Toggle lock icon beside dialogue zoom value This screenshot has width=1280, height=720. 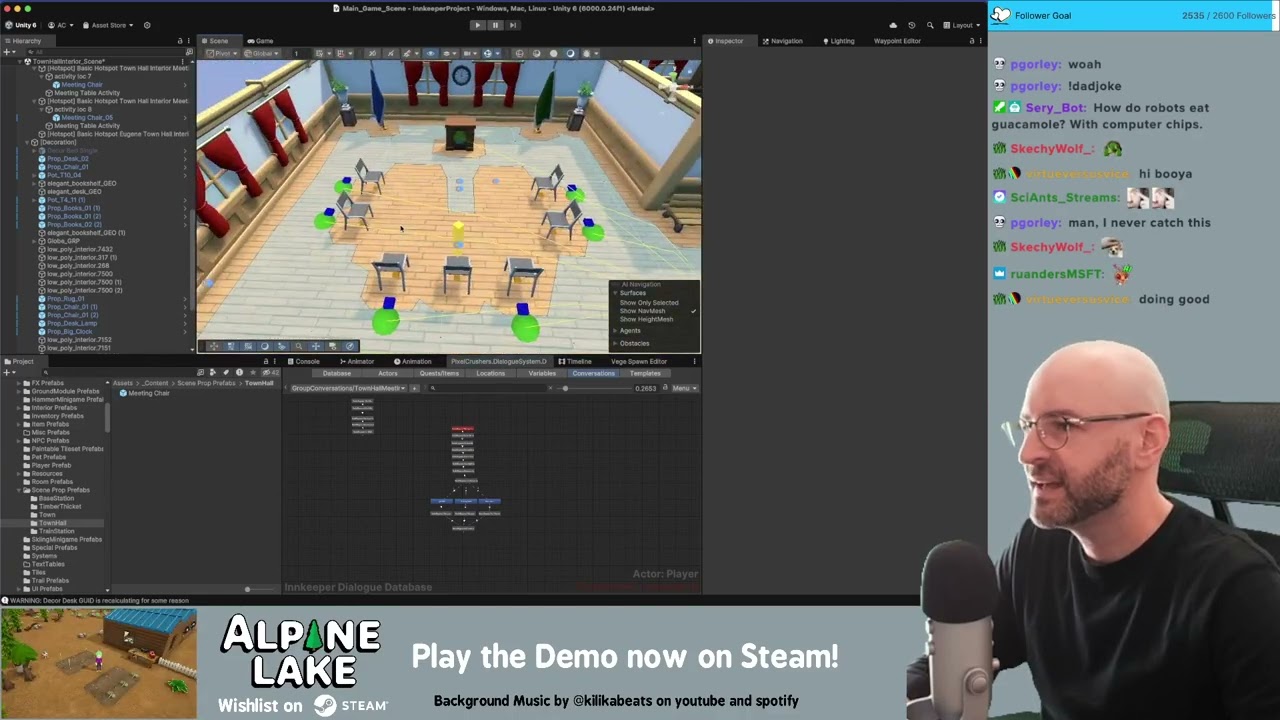pyautogui.click(x=665, y=388)
